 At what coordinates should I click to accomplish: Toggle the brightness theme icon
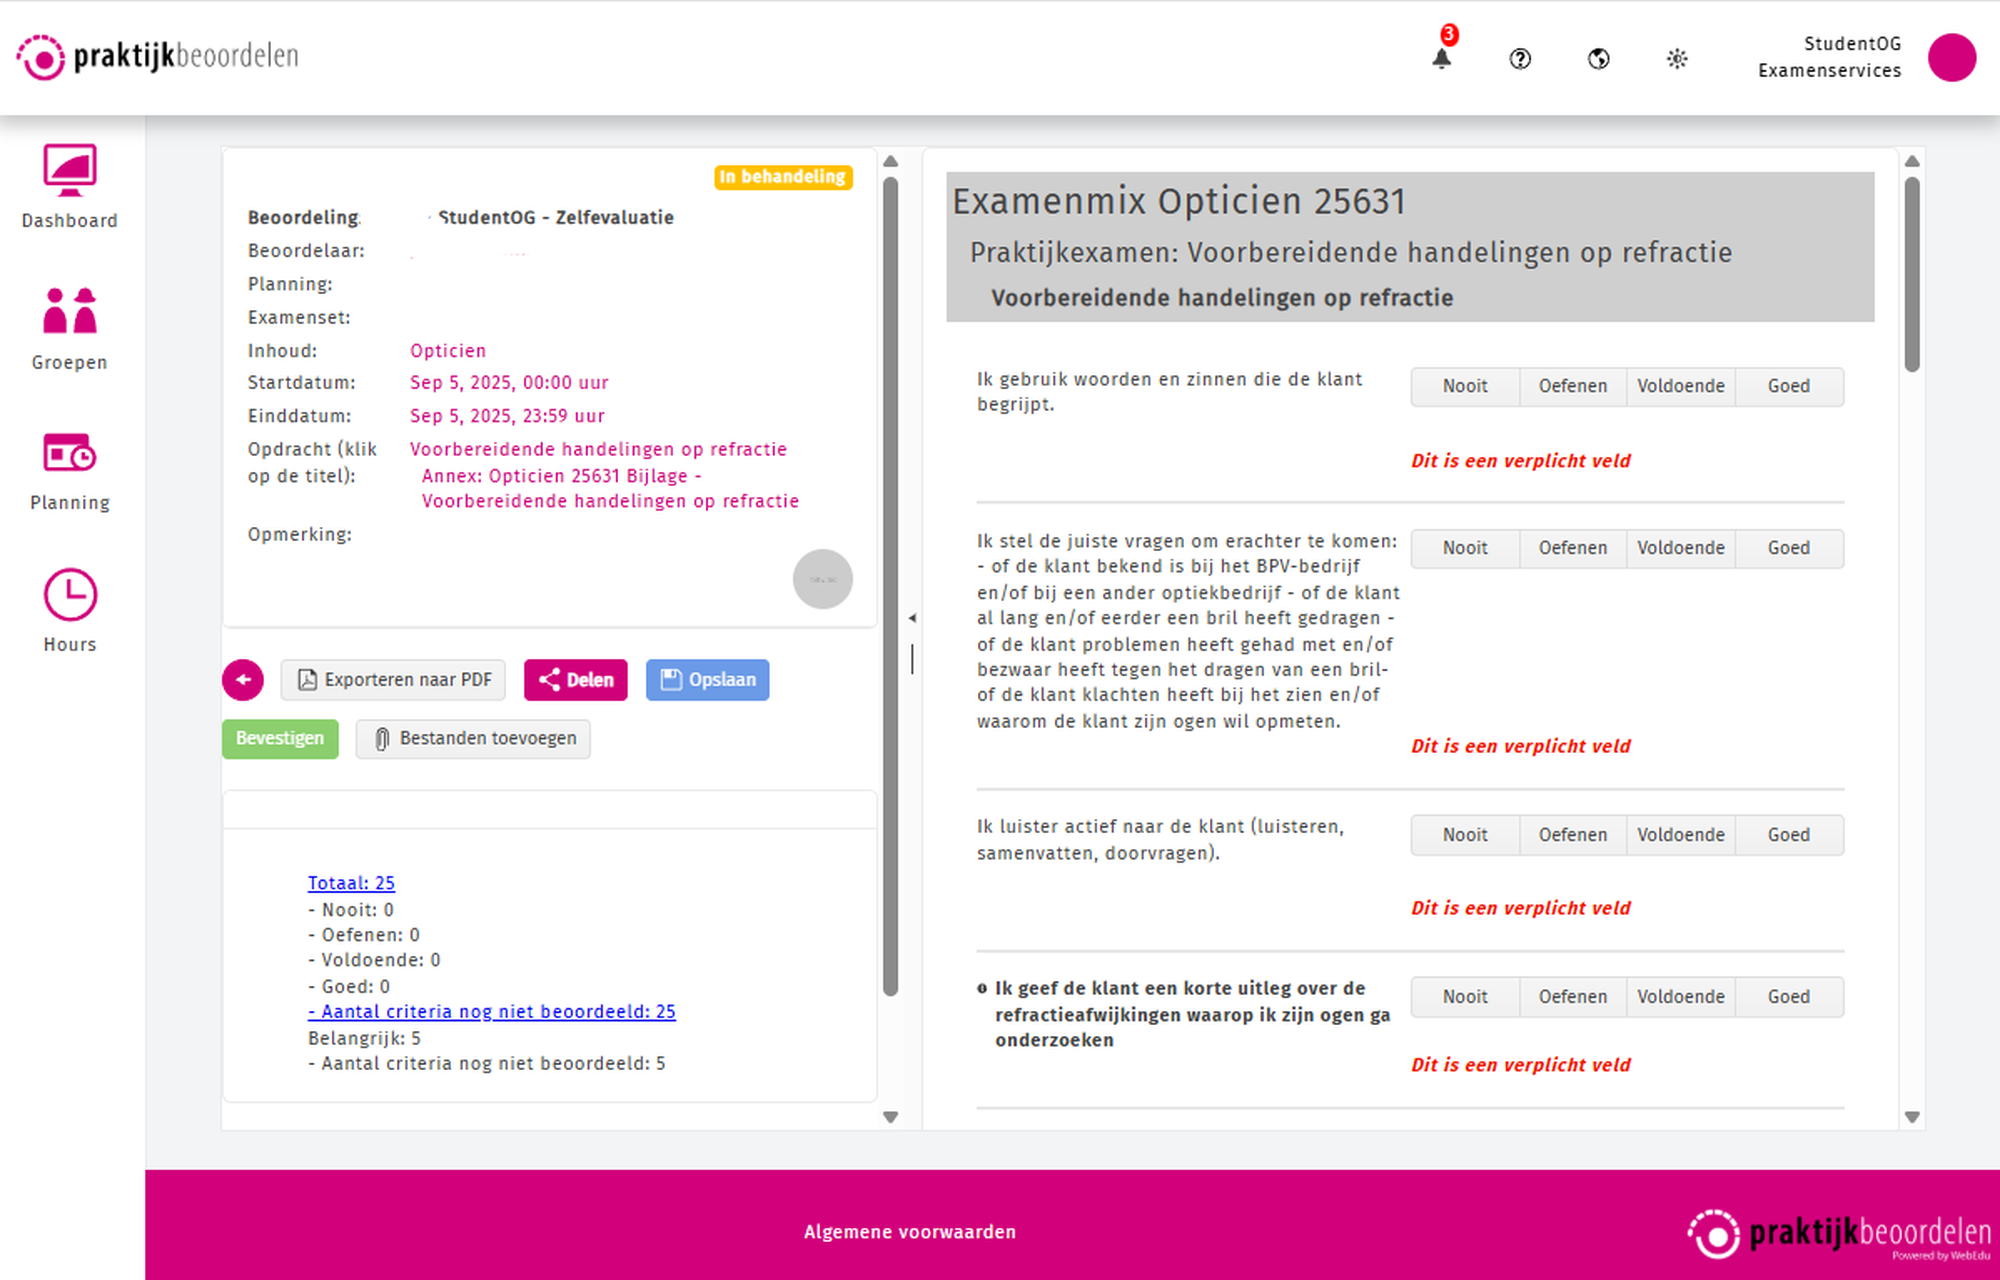(1677, 59)
